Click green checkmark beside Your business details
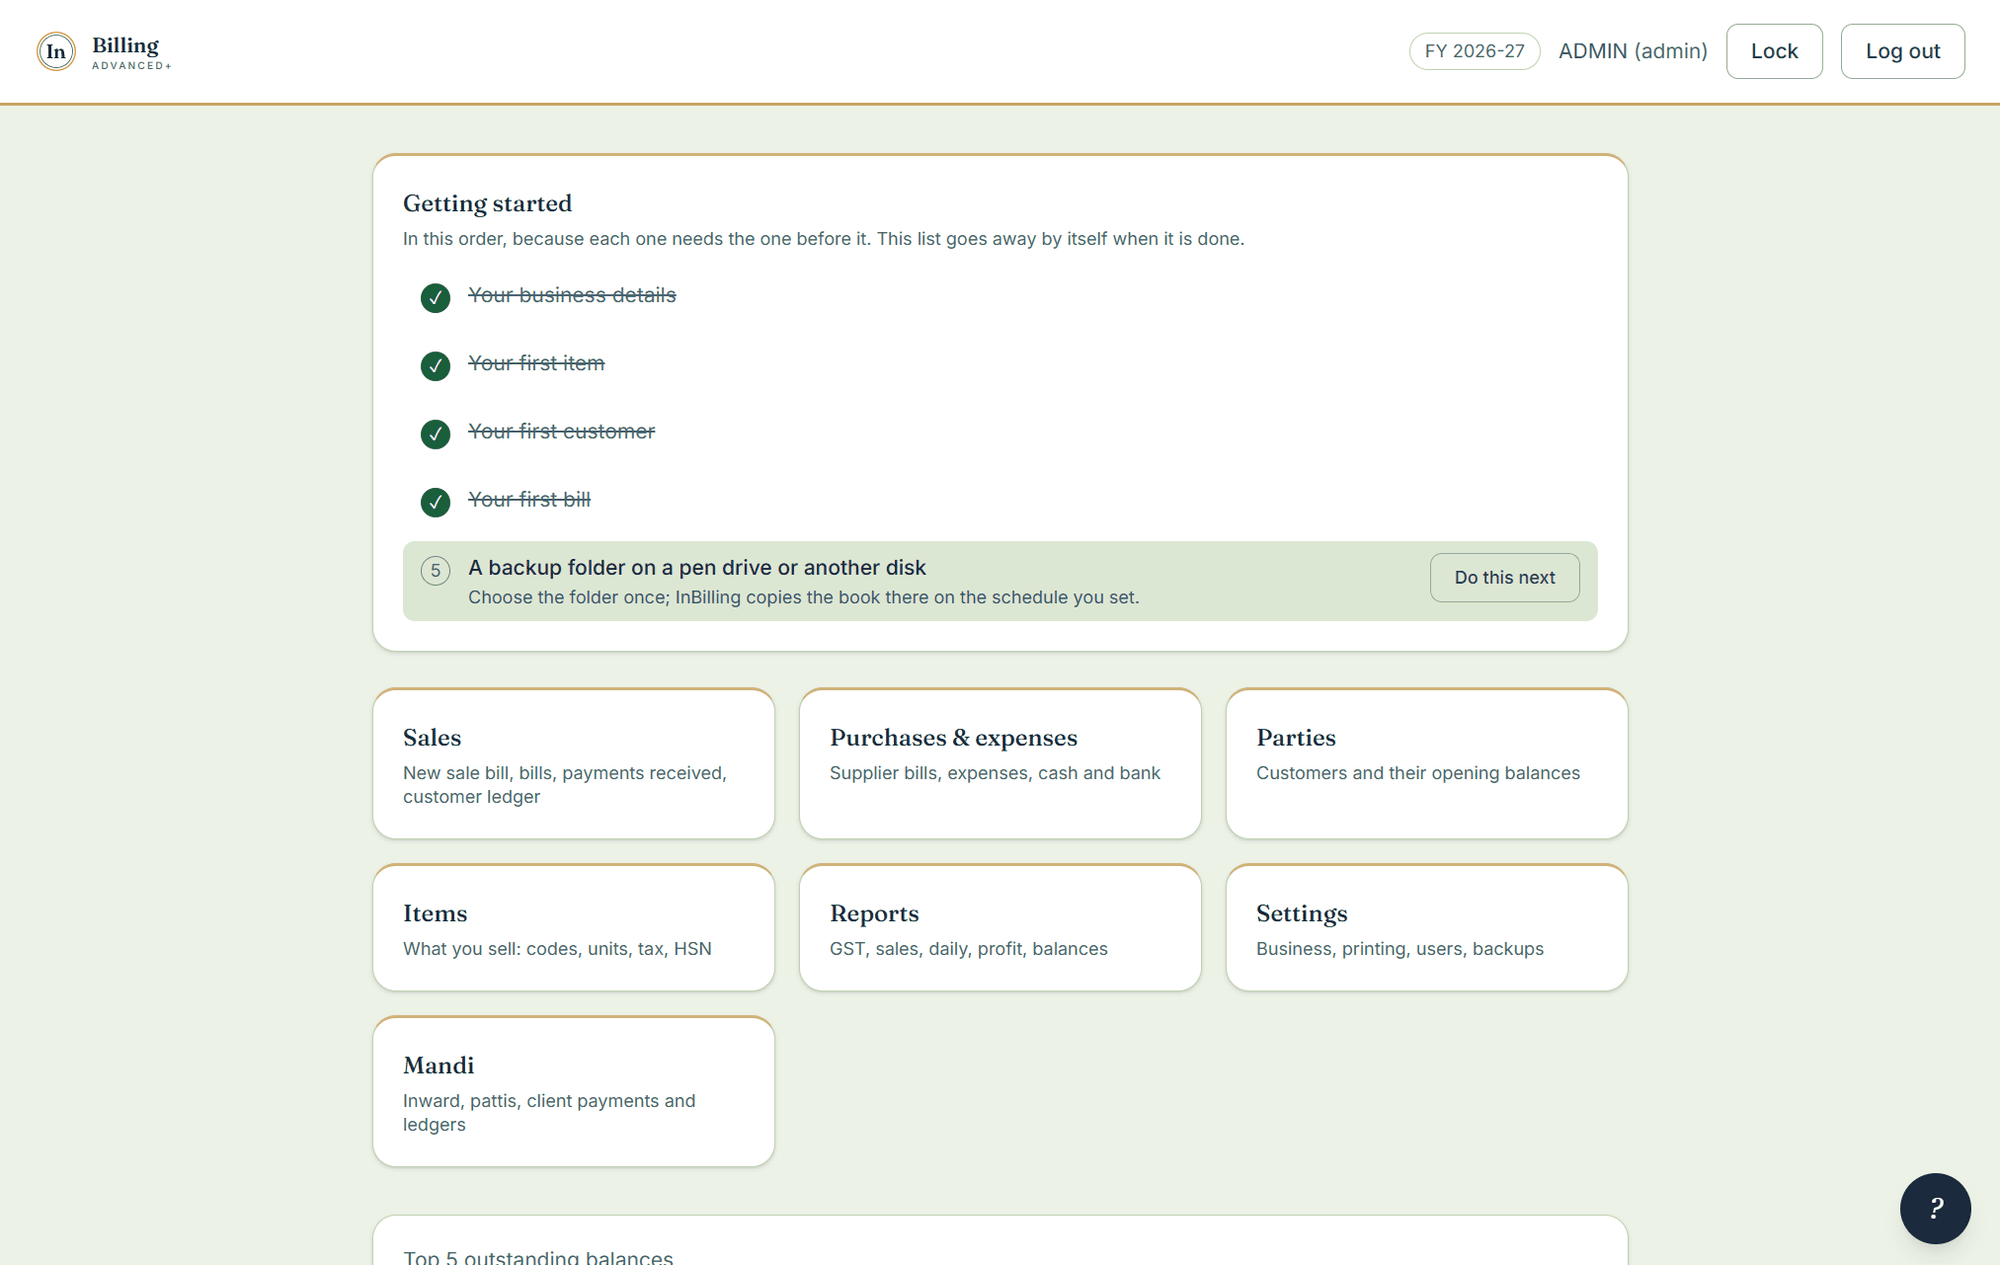The image size is (2000, 1265). pyautogui.click(x=435, y=297)
